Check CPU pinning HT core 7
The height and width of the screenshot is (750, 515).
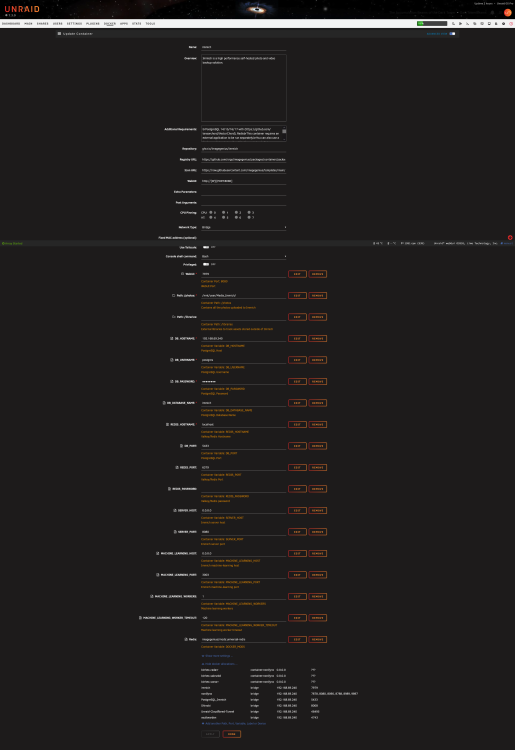pyautogui.click(x=249, y=218)
